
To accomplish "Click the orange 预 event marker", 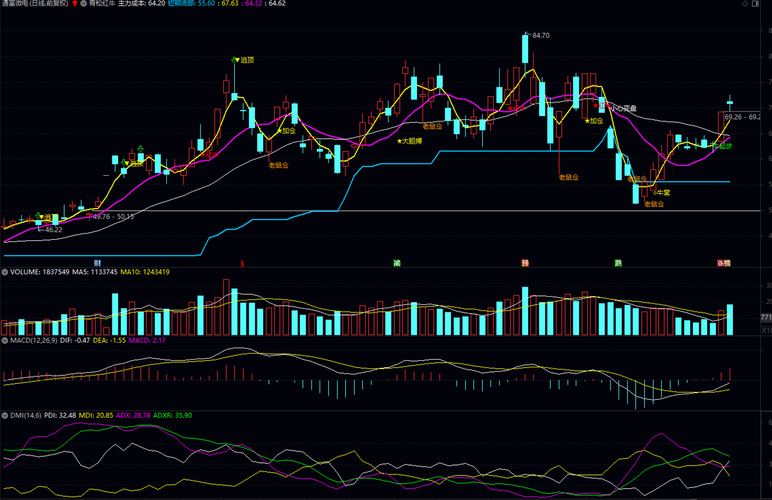I will pos(525,263).
